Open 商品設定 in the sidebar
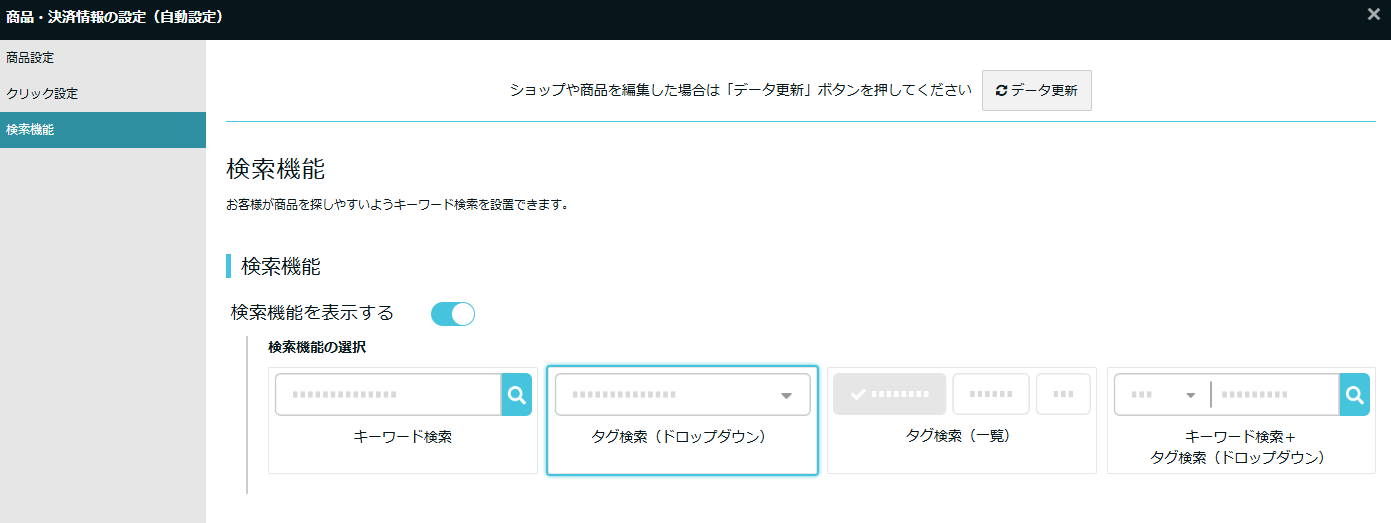1391x523 pixels. 103,58
